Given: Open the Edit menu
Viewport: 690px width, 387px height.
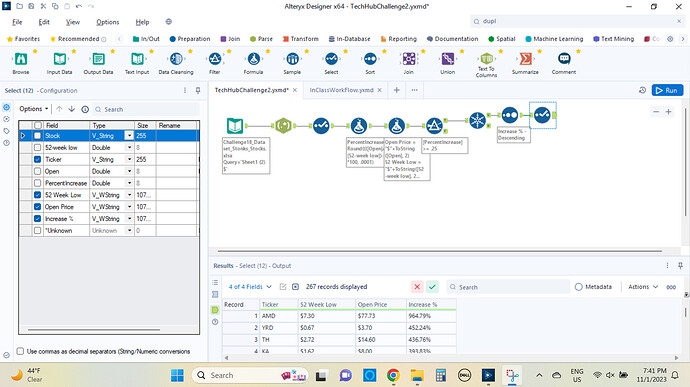Looking at the screenshot, I should (44, 22).
